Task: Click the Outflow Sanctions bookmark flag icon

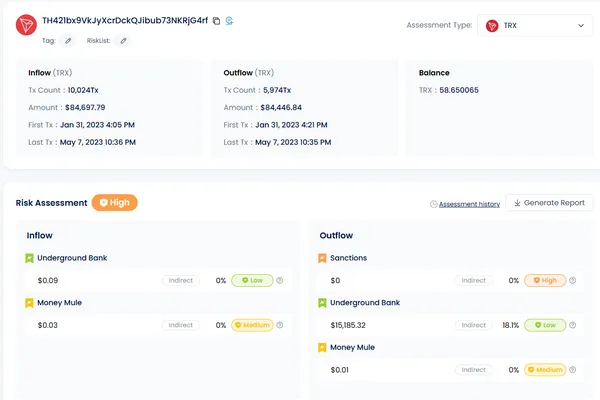Action: pos(322,258)
